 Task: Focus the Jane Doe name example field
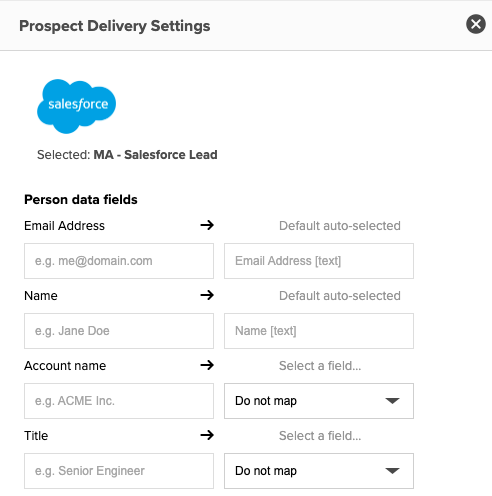(119, 331)
